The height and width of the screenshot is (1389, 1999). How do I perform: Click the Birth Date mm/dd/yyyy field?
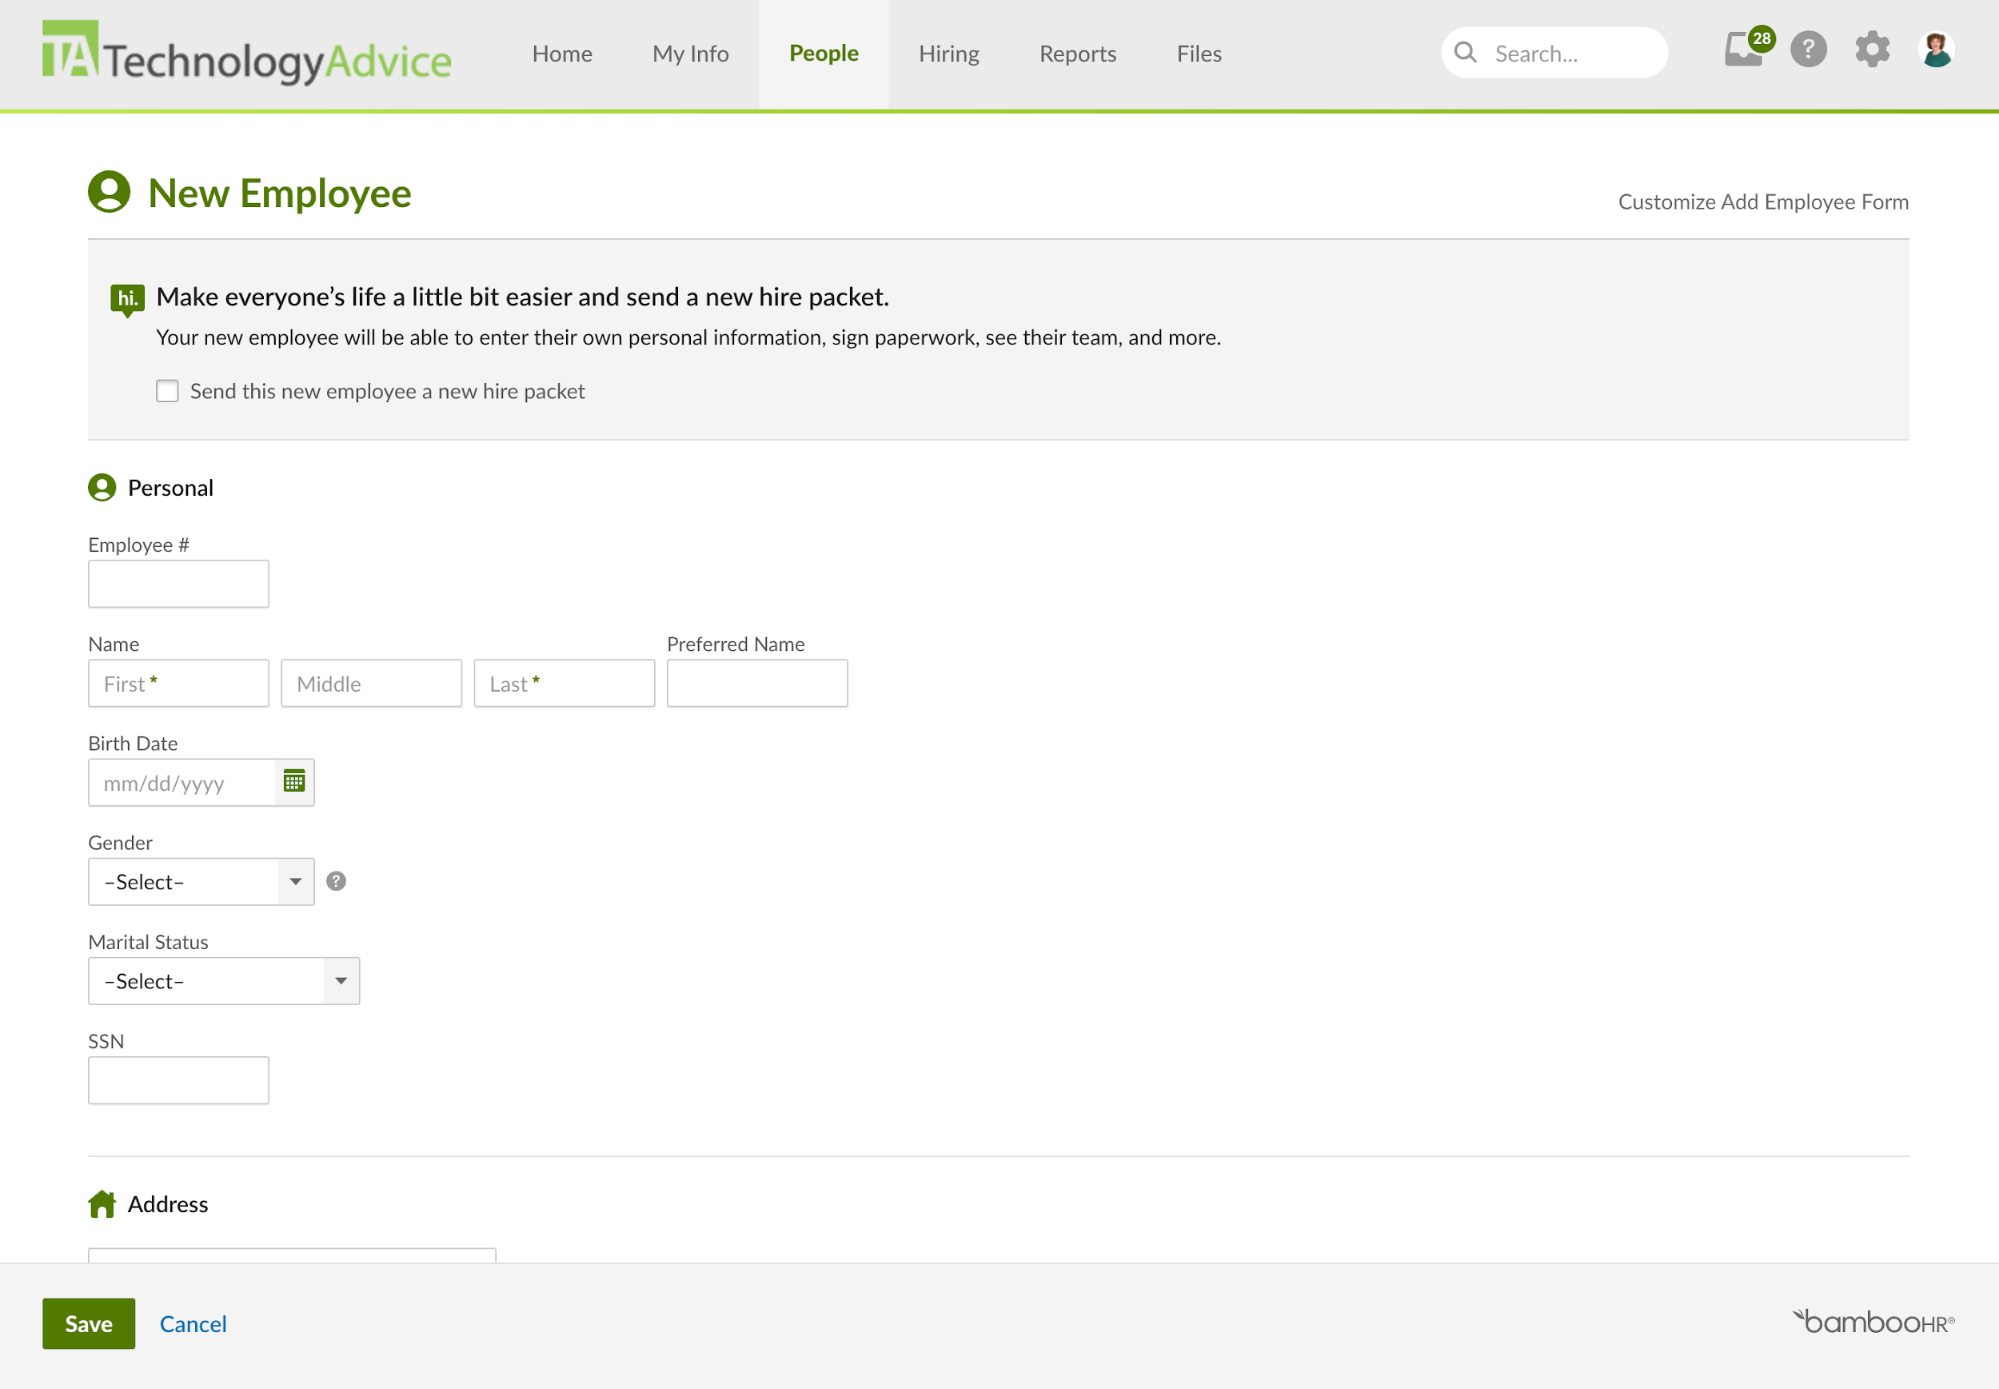pyautogui.click(x=182, y=783)
